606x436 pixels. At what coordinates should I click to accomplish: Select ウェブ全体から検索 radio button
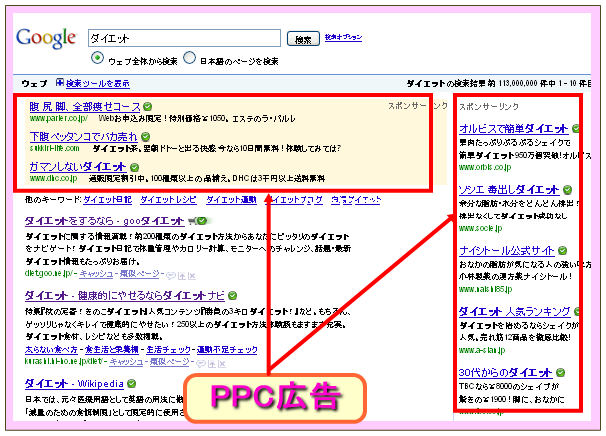[x=98, y=60]
